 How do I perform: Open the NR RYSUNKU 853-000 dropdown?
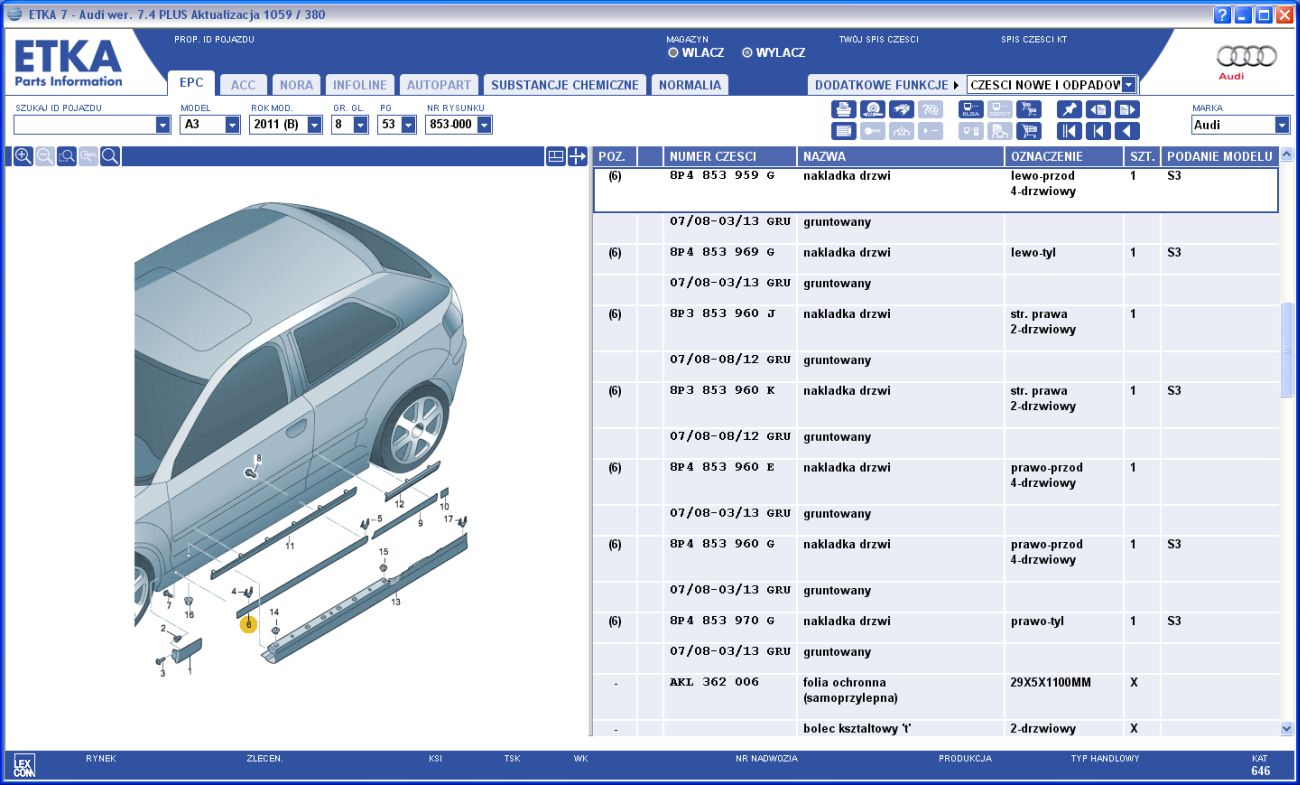click(485, 125)
